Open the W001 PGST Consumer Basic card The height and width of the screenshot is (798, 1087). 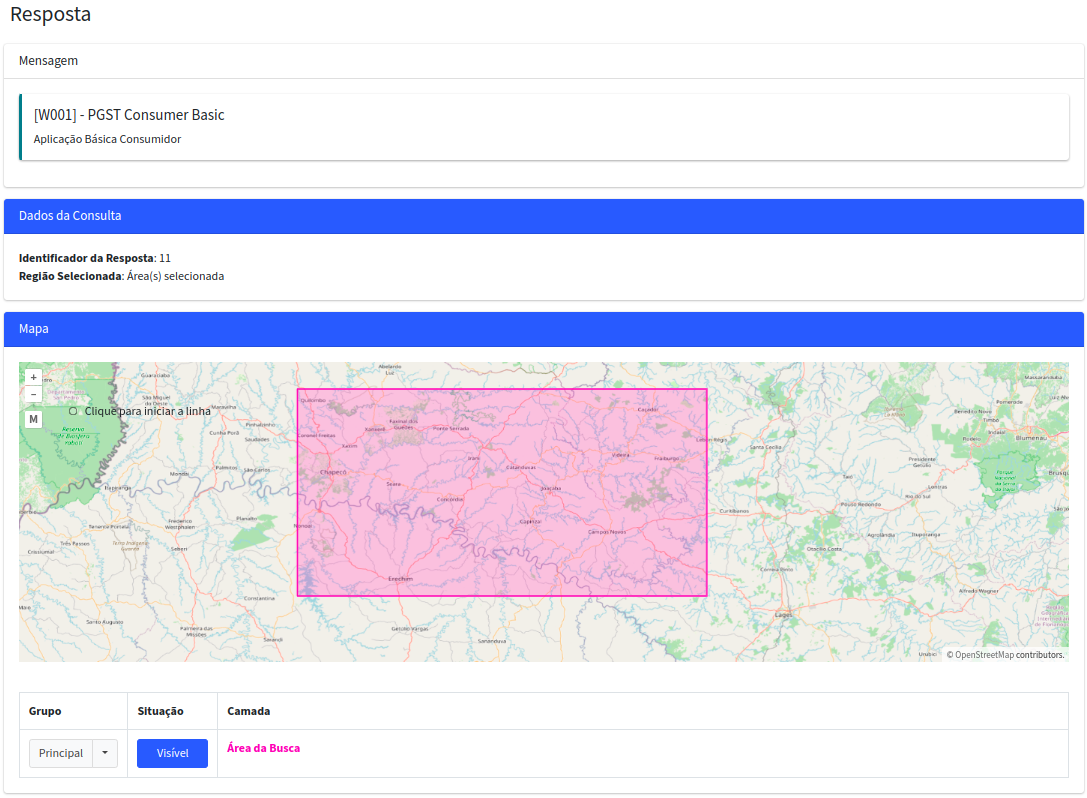click(544, 127)
